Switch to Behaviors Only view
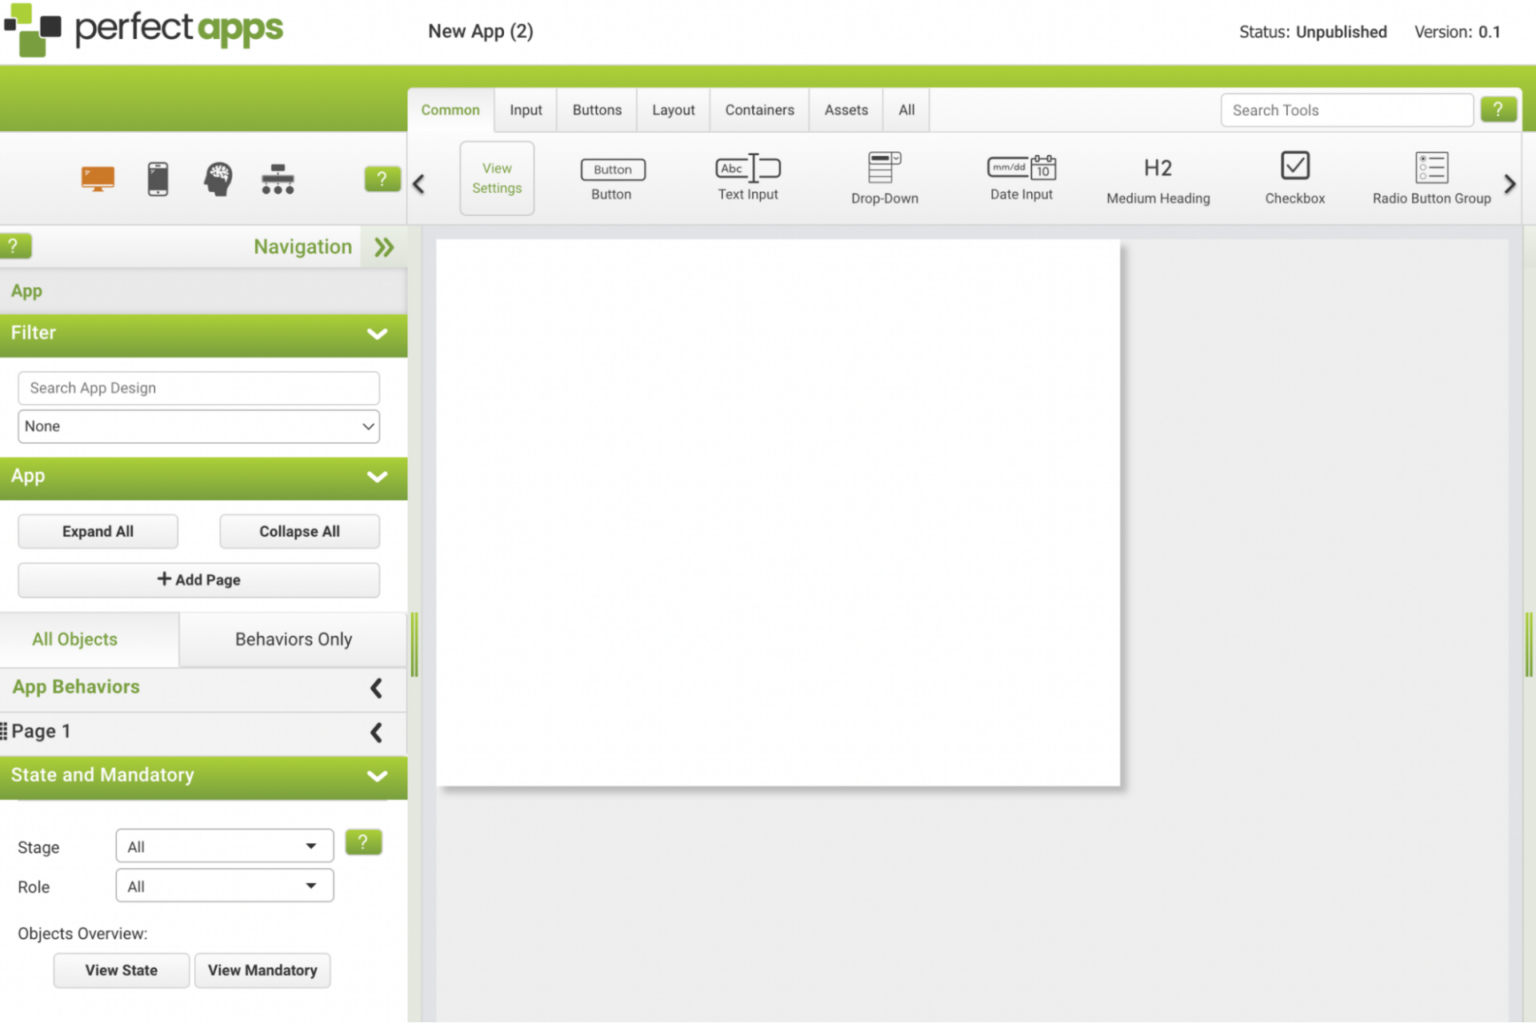The height and width of the screenshot is (1023, 1536). 293,639
